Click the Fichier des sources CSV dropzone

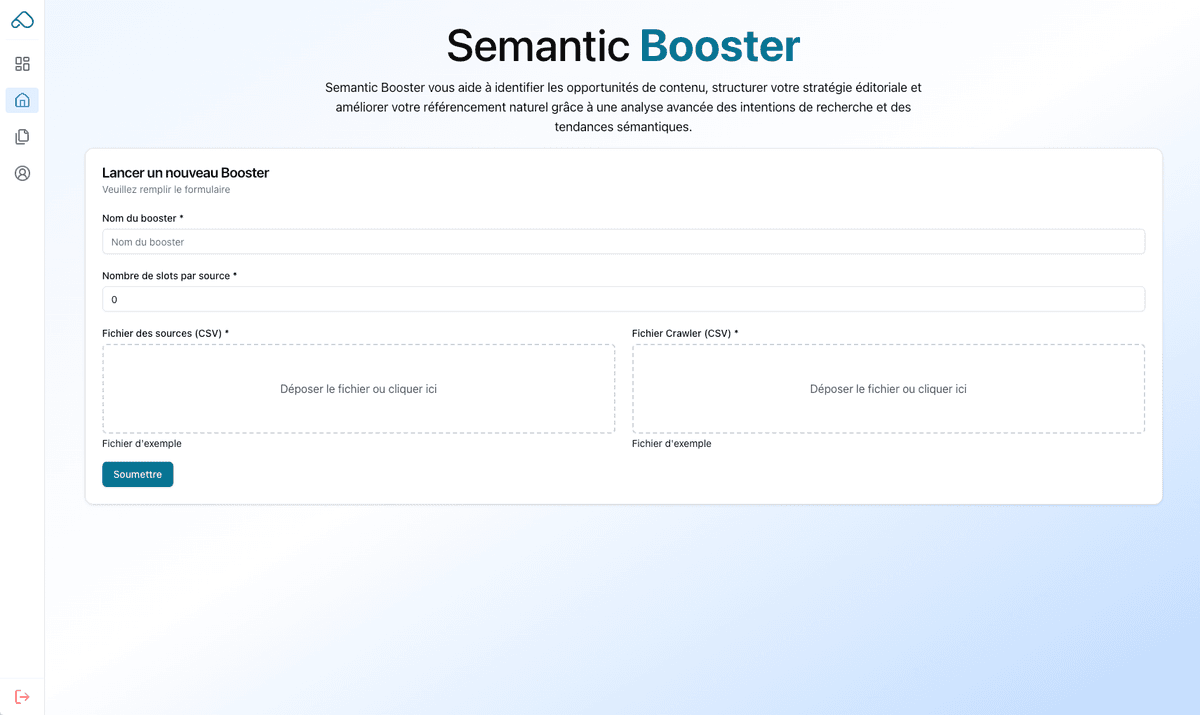pyautogui.click(x=358, y=389)
